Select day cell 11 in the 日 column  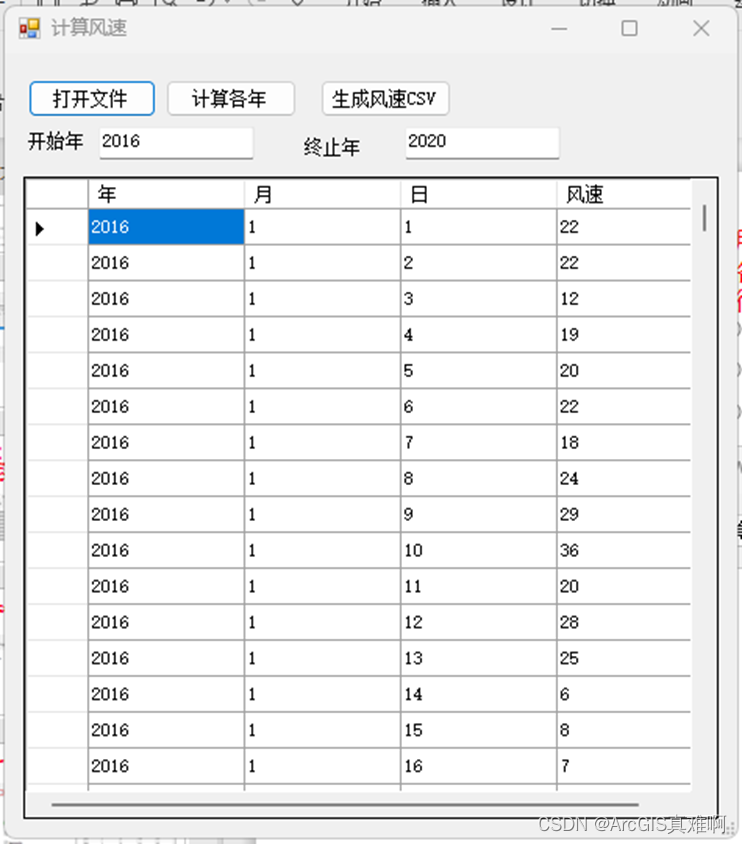pyautogui.click(x=478, y=586)
